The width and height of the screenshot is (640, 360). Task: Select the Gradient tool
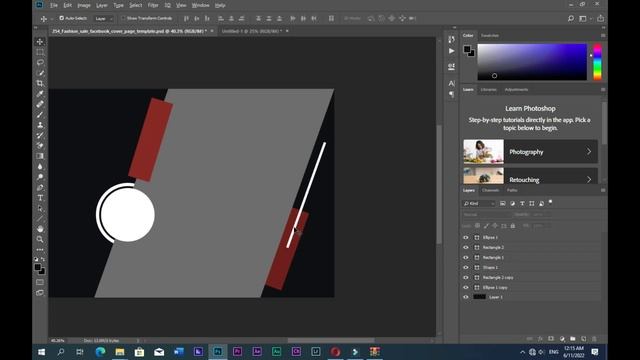click(40, 156)
